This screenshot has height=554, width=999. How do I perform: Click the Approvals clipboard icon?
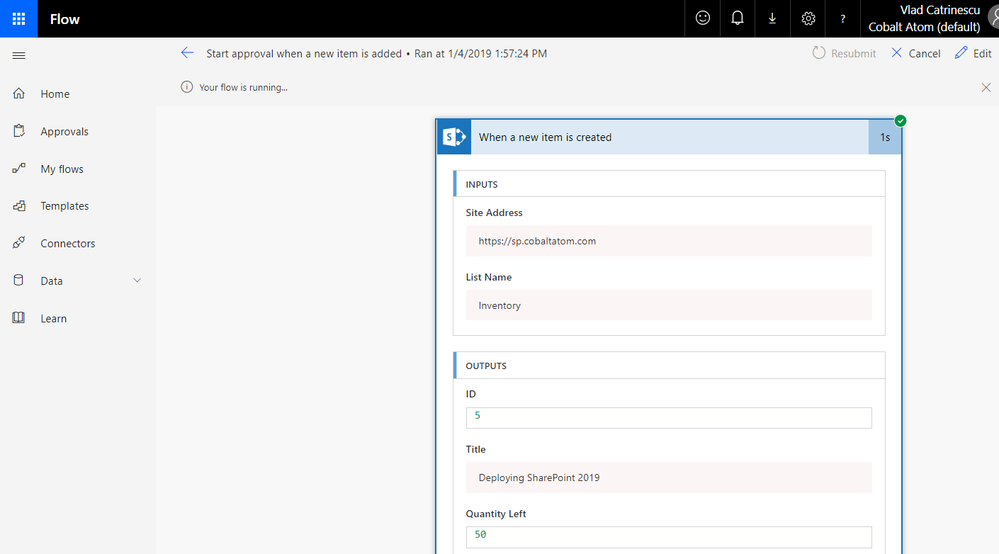click(x=19, y=131)
